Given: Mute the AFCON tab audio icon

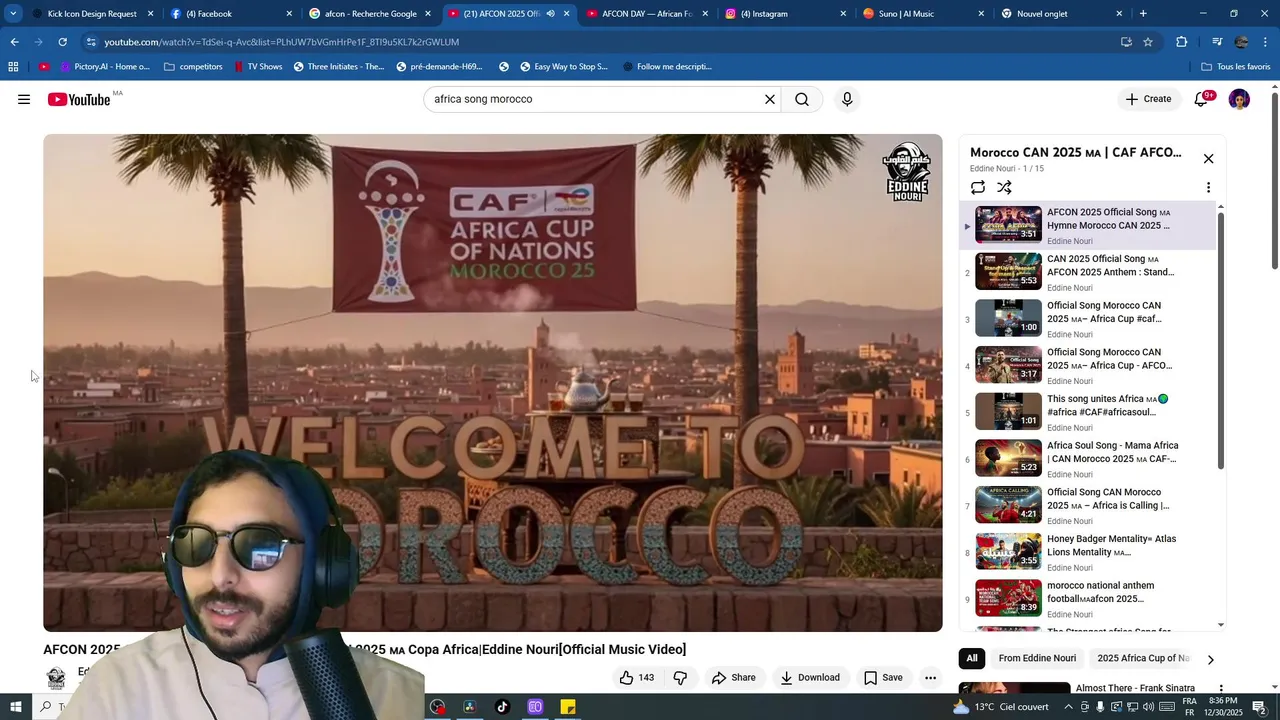Looking at the screenshot, I should pos(550,14).
